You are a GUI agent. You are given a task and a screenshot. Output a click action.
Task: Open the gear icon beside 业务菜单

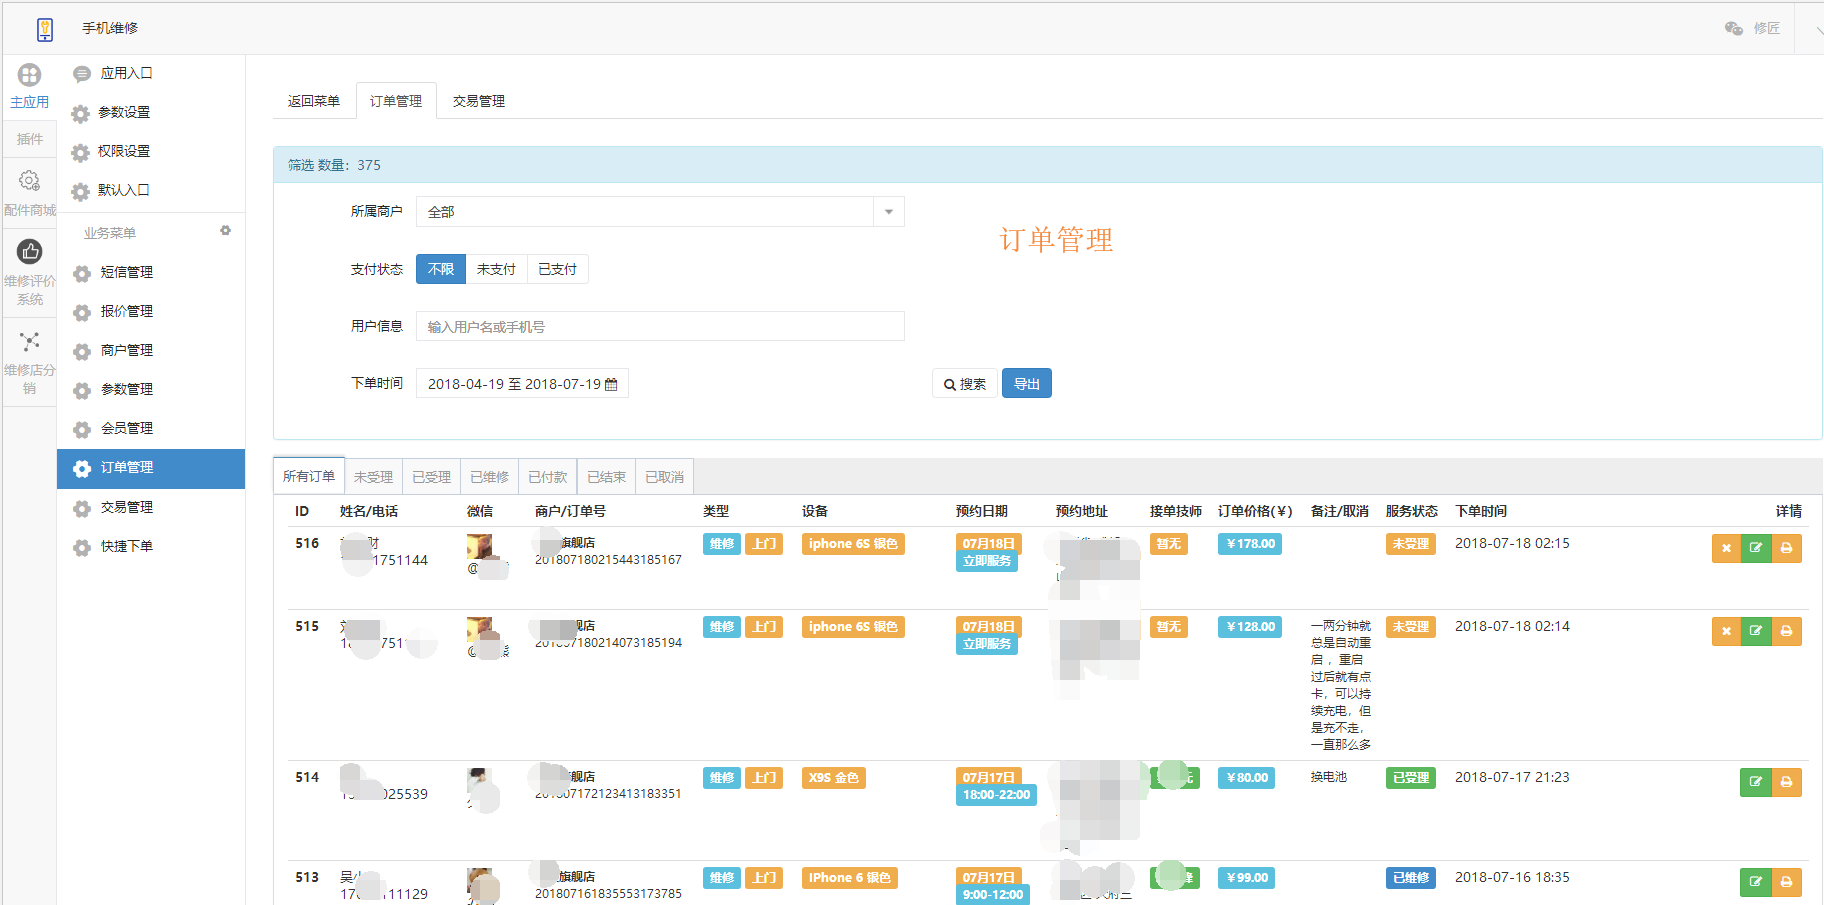(x=225, y=230)
